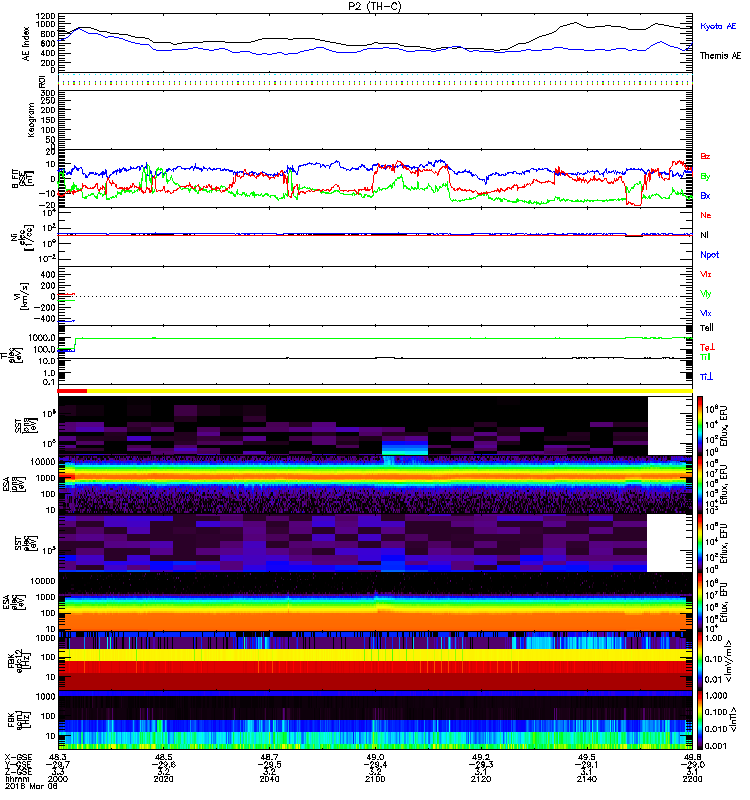
Task: Click the '2200' time tick label
Action: pyautogui.click(x=692, y=779)
